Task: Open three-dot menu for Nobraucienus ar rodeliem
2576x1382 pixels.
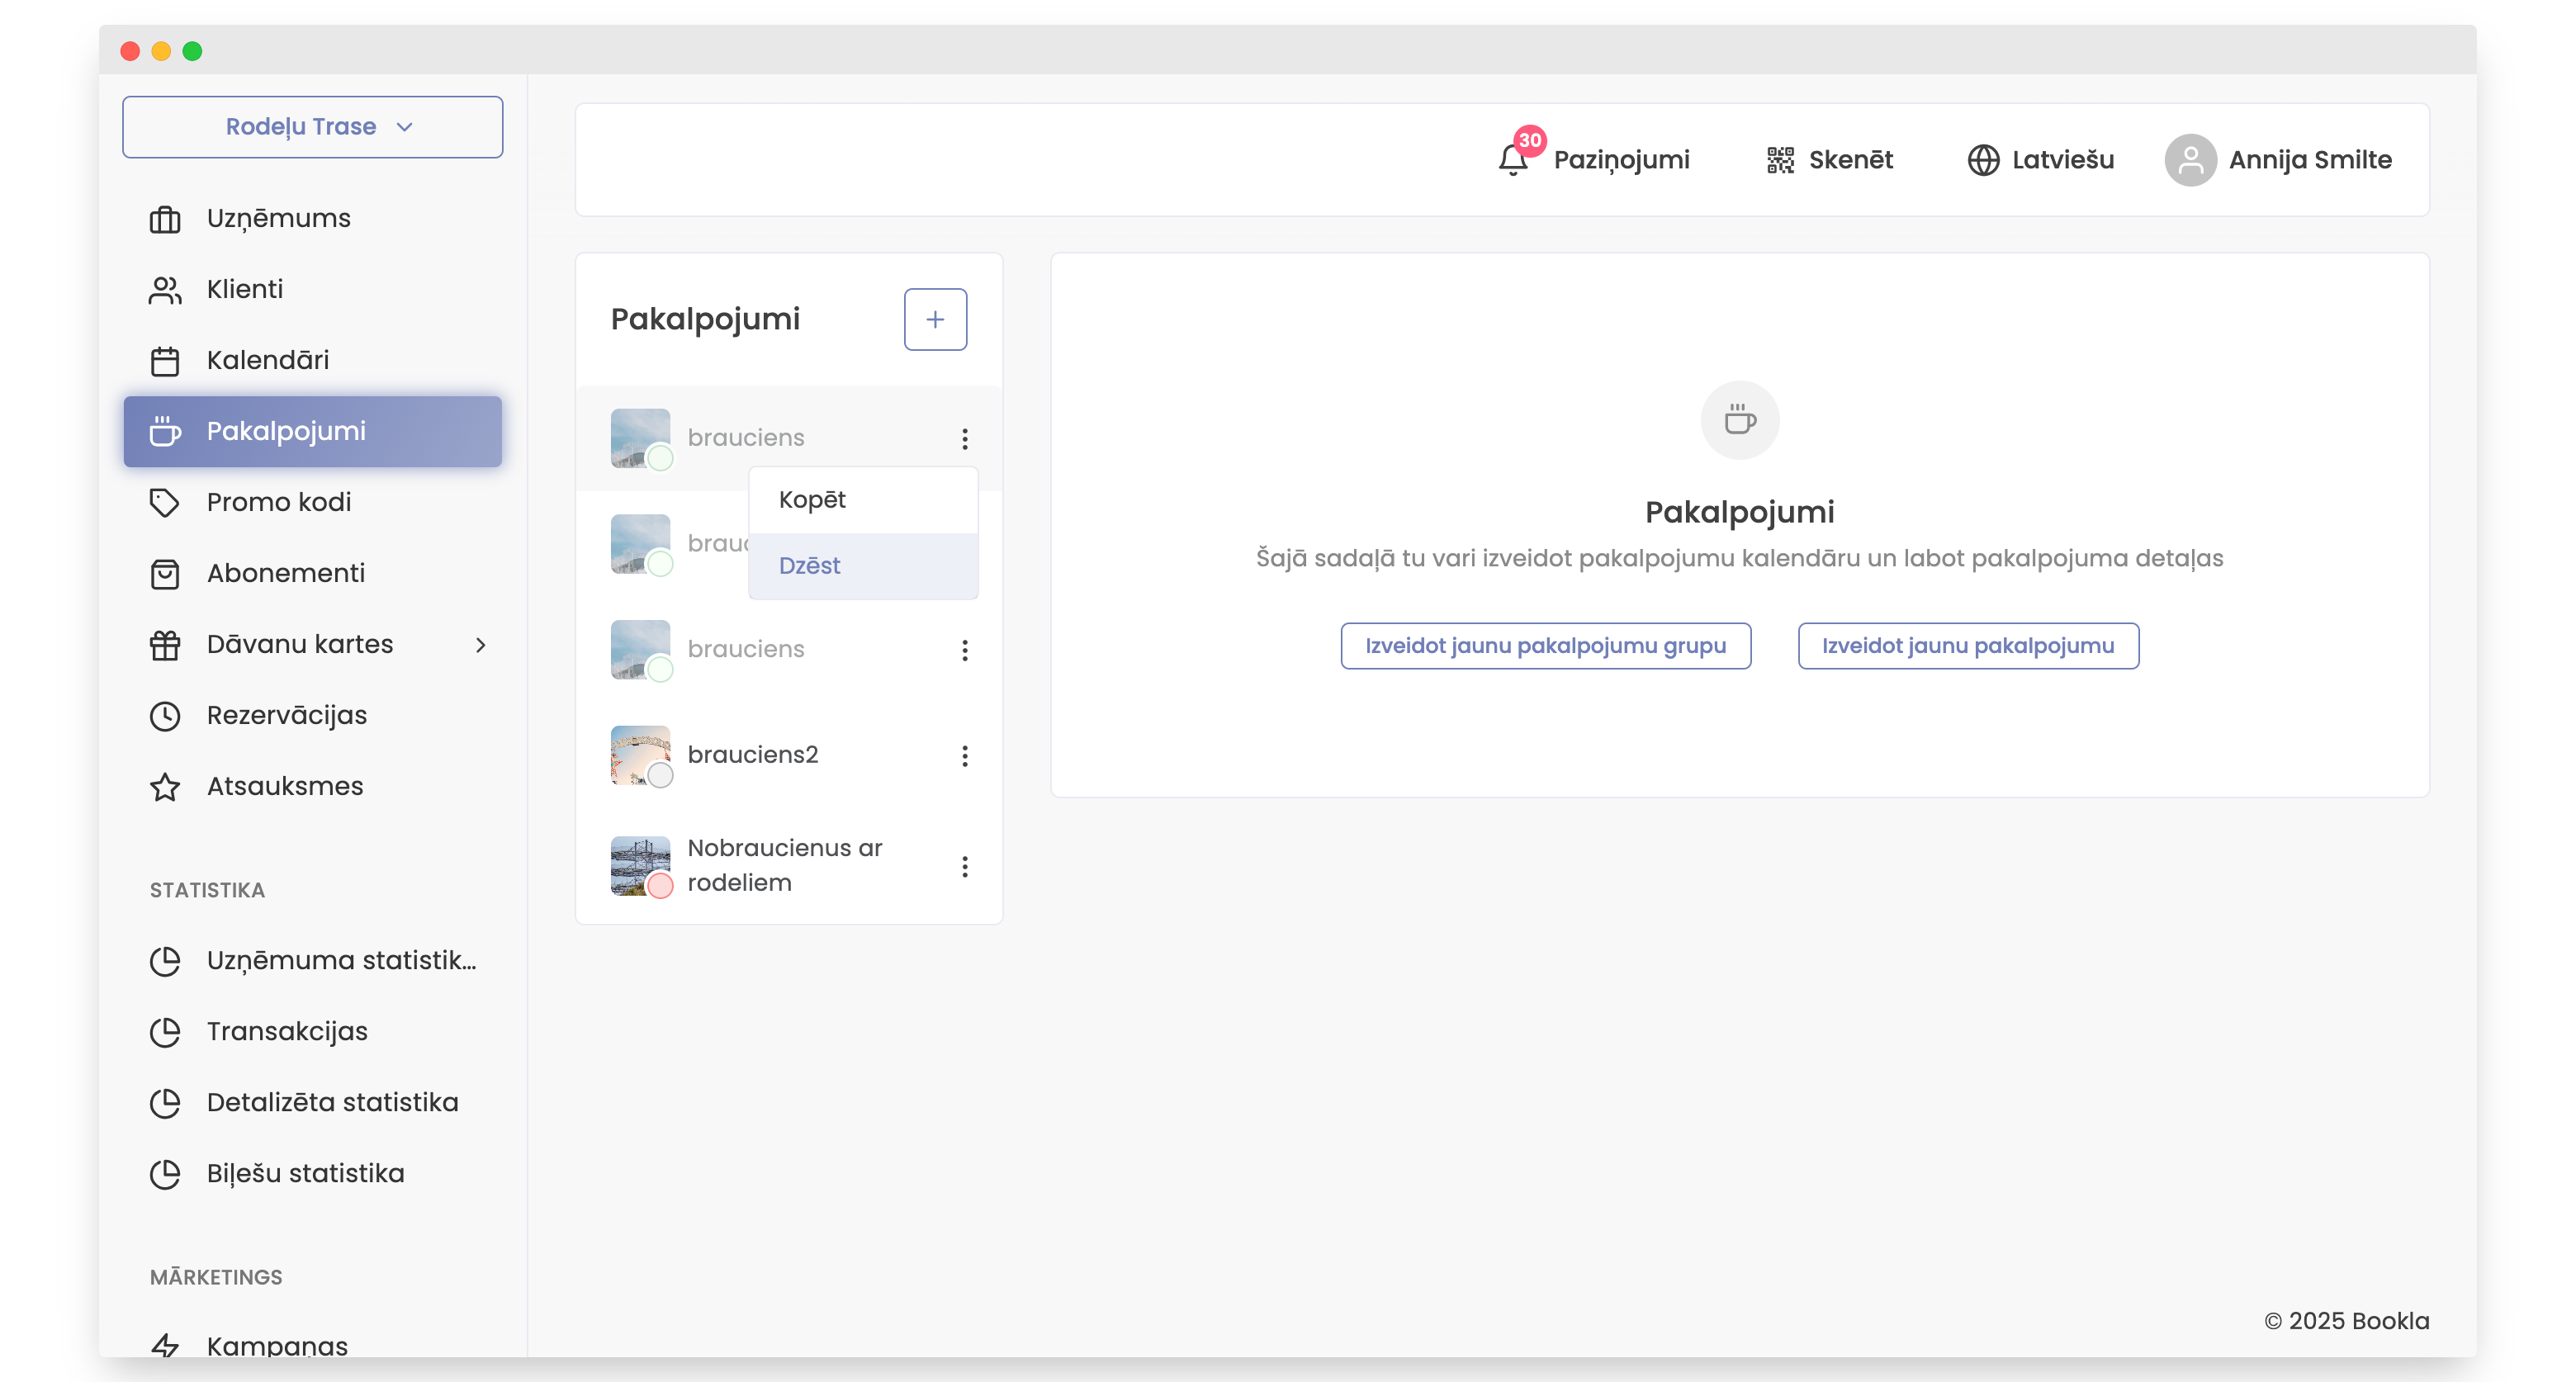Action: [964, 866]
